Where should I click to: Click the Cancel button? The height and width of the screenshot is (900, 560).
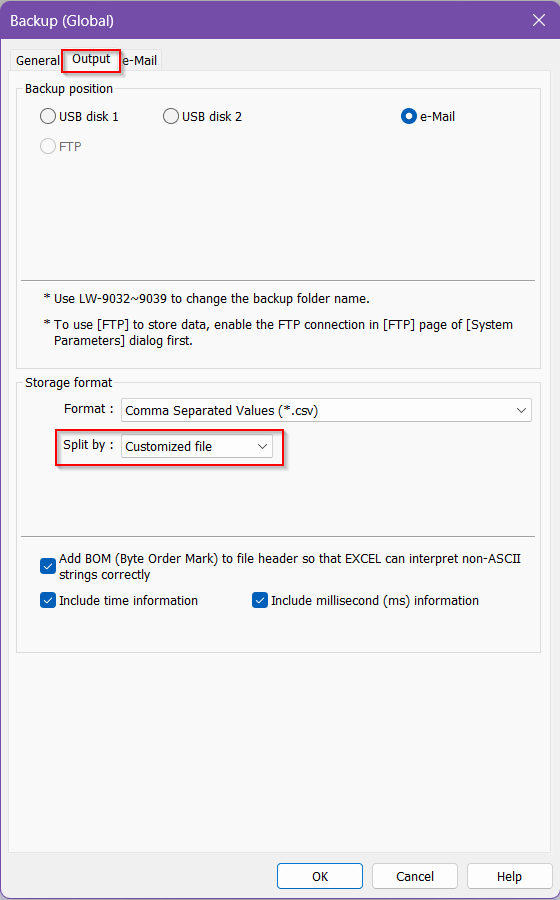click(415, 876)
